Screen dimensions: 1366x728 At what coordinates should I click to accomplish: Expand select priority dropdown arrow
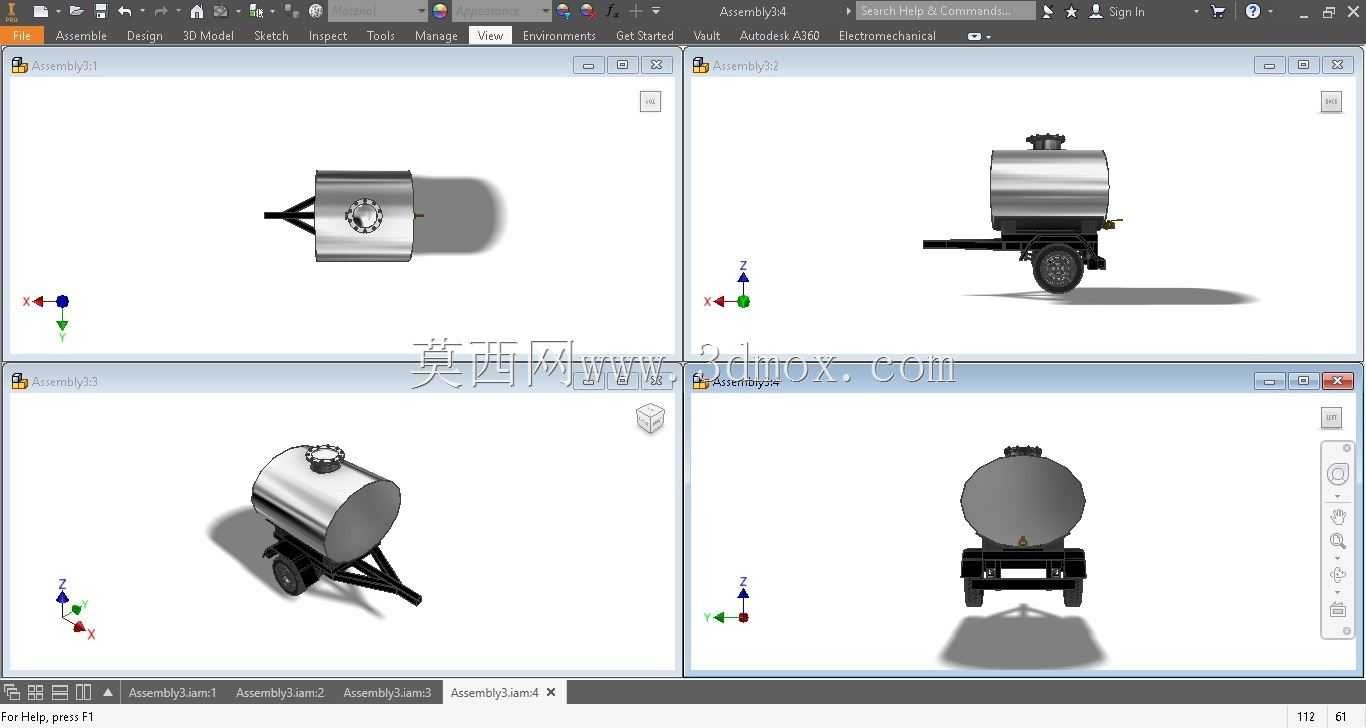[x=273, y=11]
